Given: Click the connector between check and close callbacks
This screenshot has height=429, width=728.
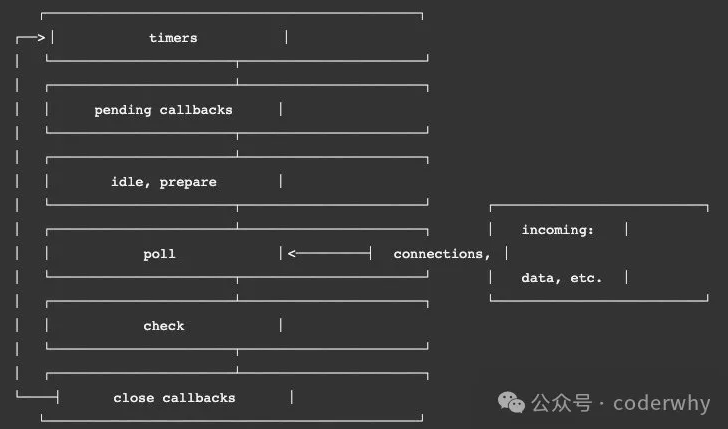Looking at the screenshot, I should pos(237,361).
